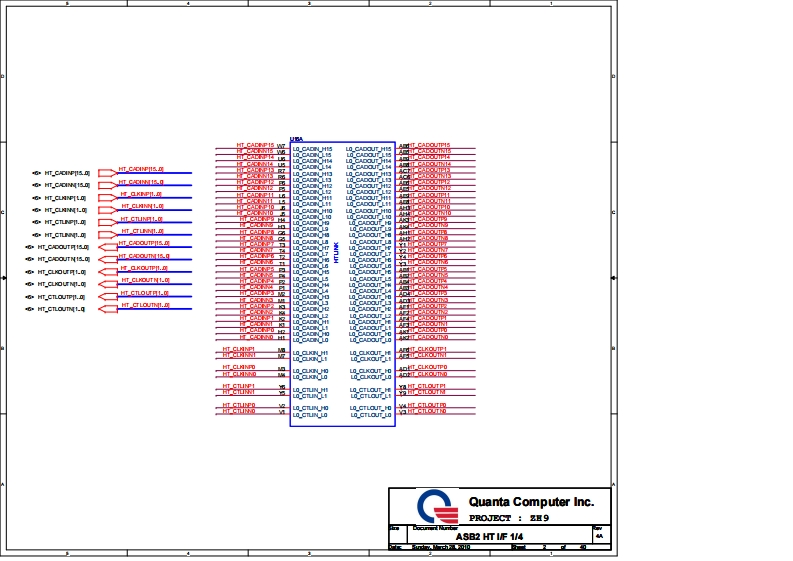Click the HT_CLKOUTN[1..0] output port symbol
Viewport: 793px width, 561px height.
tap(108, 284)
